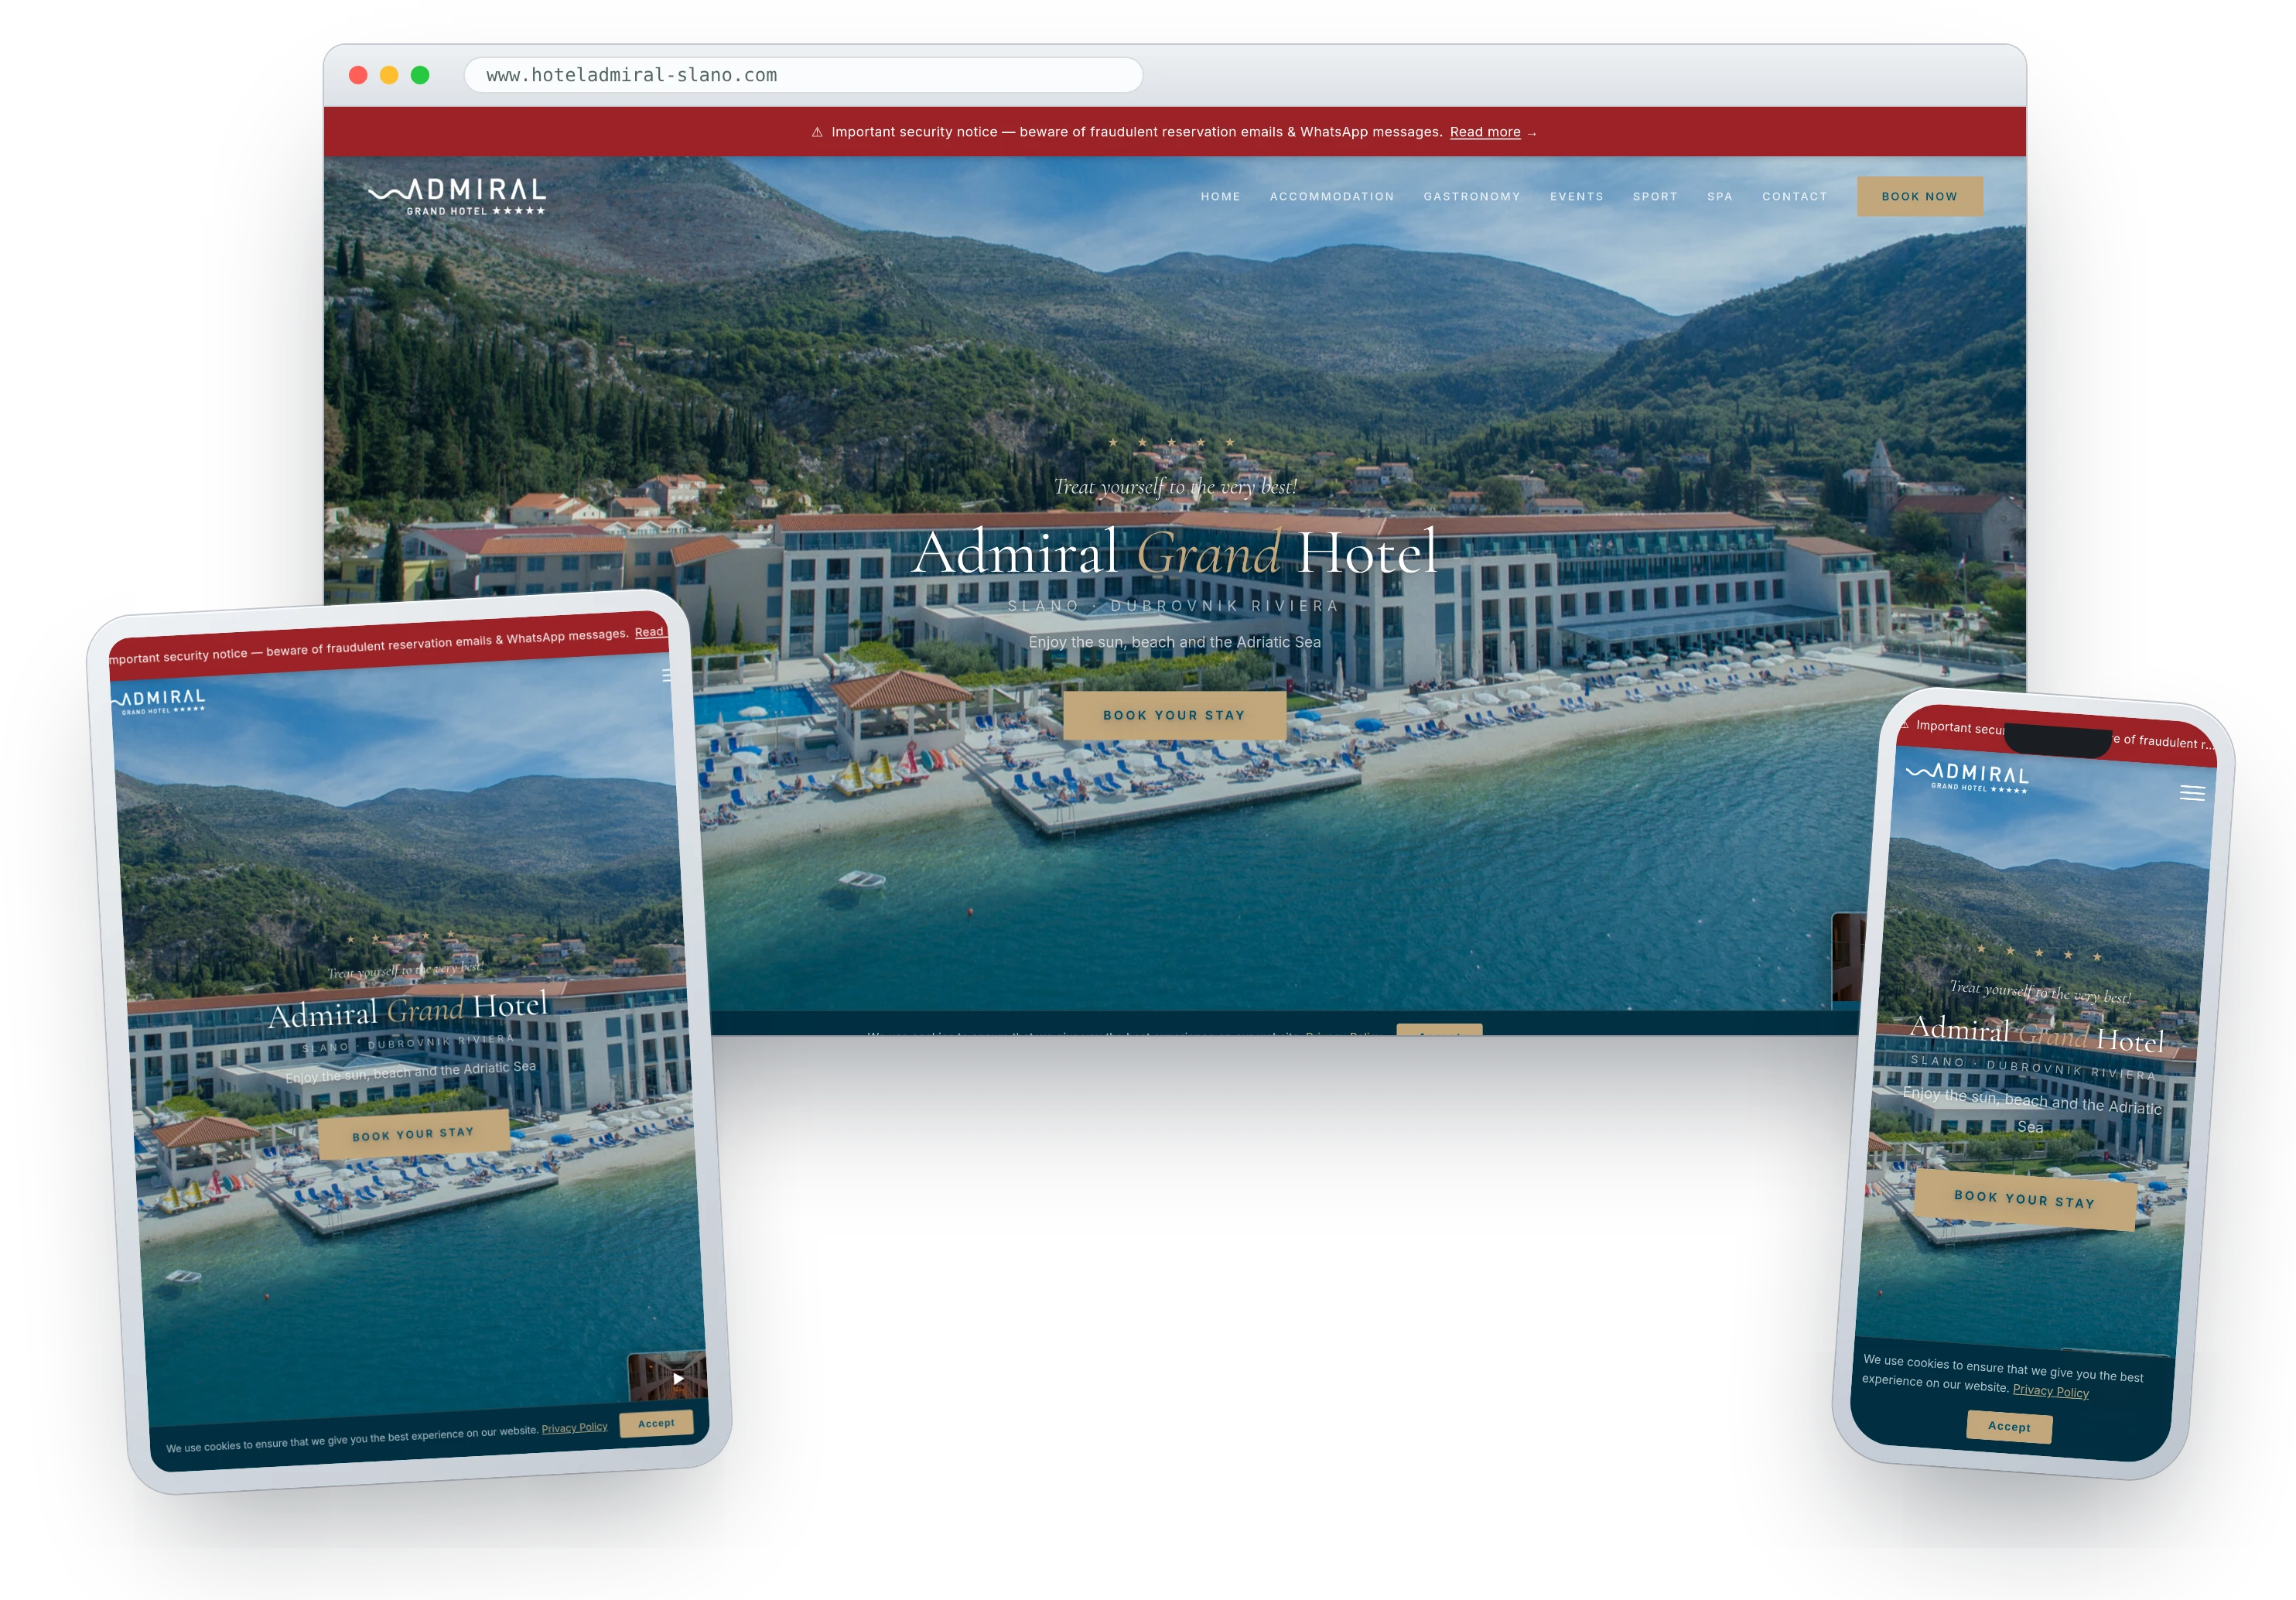
Task: Click the red close window dot
Action: coord(358,75)
